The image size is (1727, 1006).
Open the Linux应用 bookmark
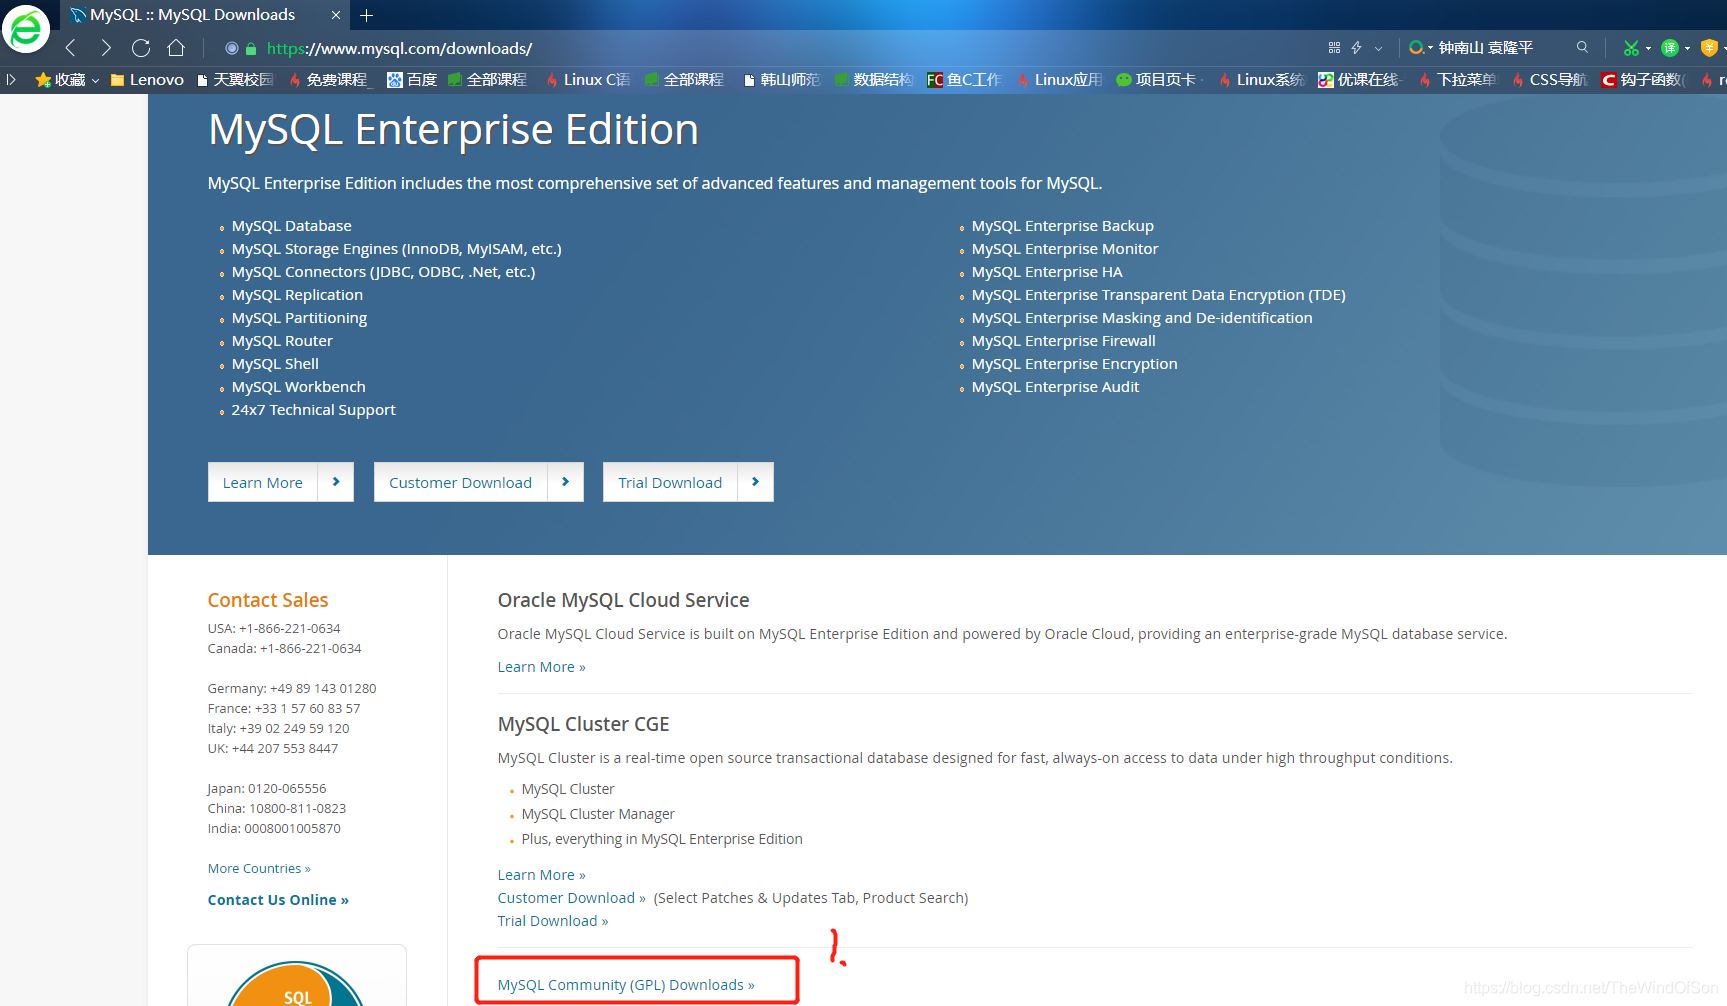pos(1060,79)
